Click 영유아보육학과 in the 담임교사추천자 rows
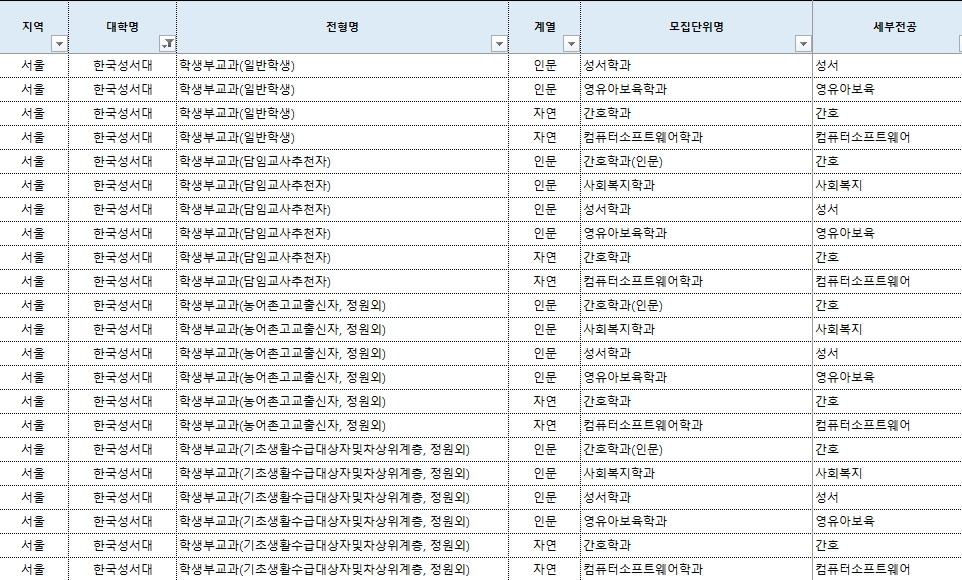This screenshot has width=962, height=580. [625, 233]
